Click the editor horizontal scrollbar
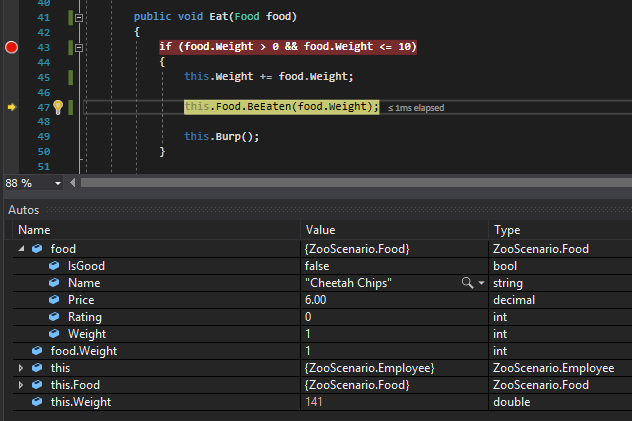The height and width of the screenshot is (421, 632). pyautogui.click(x=350, y=183)
